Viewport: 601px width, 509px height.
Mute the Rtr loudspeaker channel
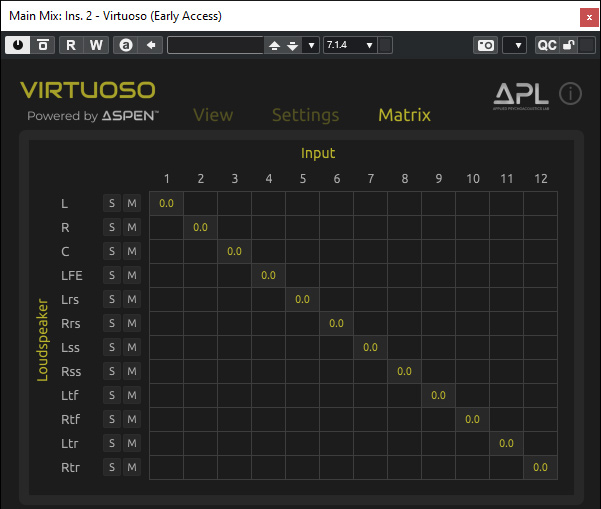[131, 467]
